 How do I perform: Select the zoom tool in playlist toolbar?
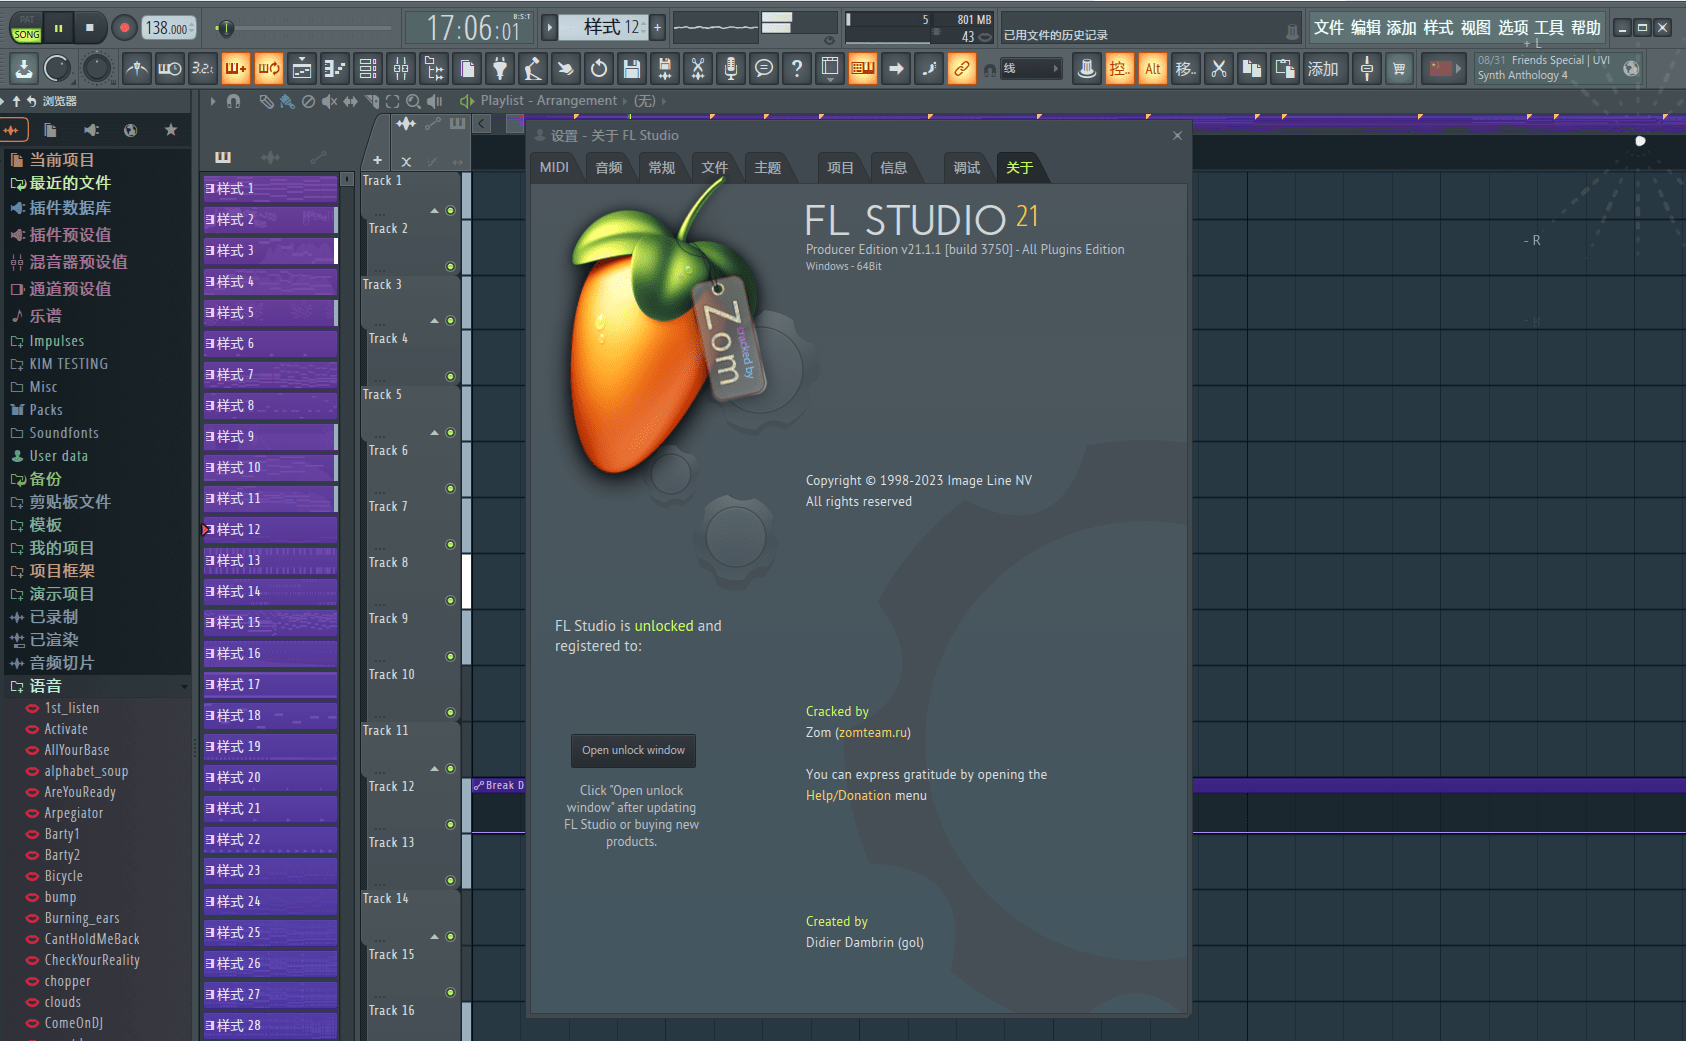click(413, 101)
